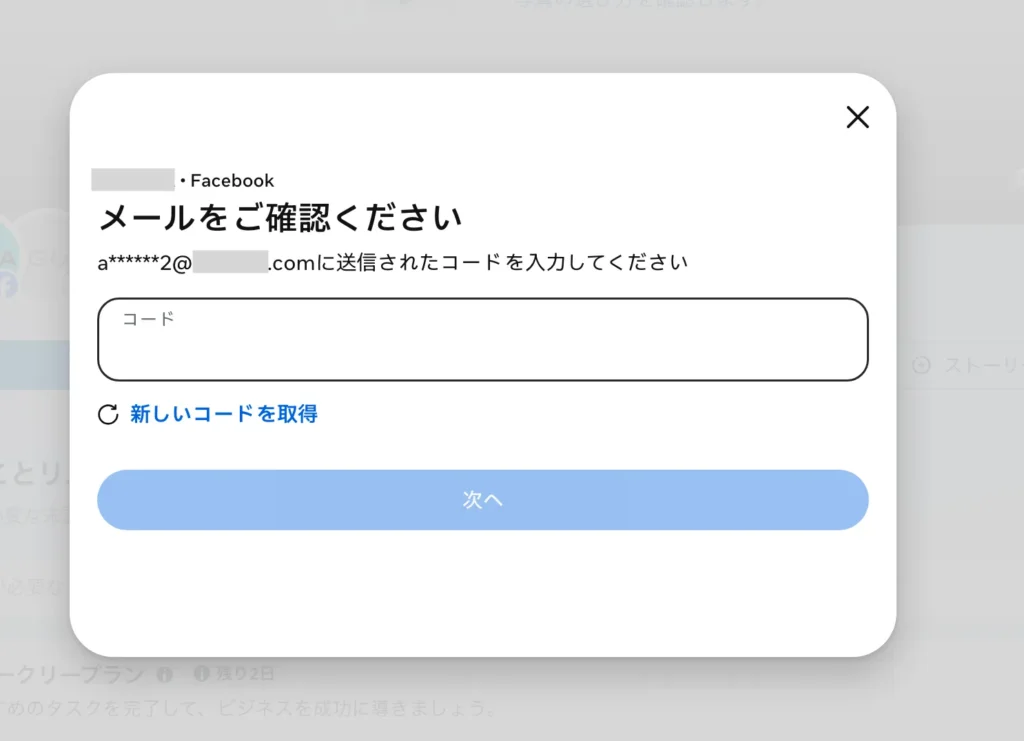
Task: Click the info icon next to ウィークリープラン
Action: click(164, 674)
